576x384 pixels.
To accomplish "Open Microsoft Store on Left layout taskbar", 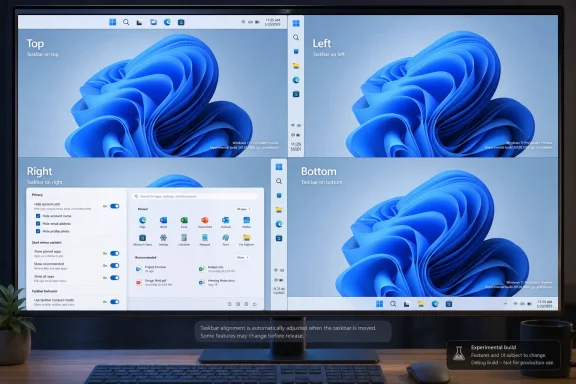I will coord(296,94).
